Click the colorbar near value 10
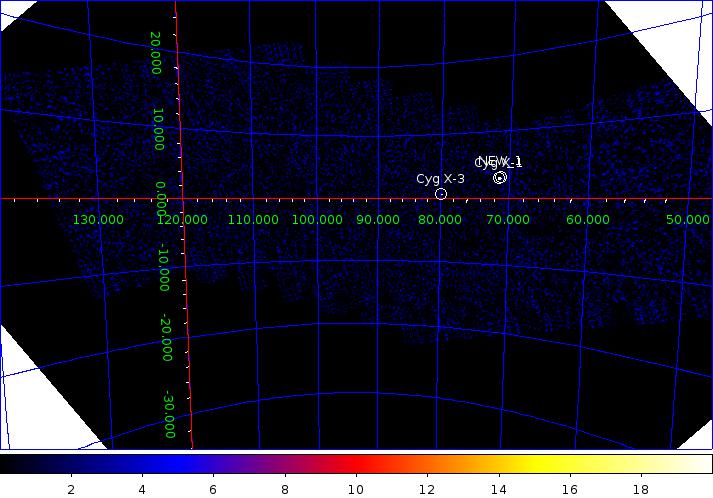Screen dimensions: 713x498 [356, 464]
